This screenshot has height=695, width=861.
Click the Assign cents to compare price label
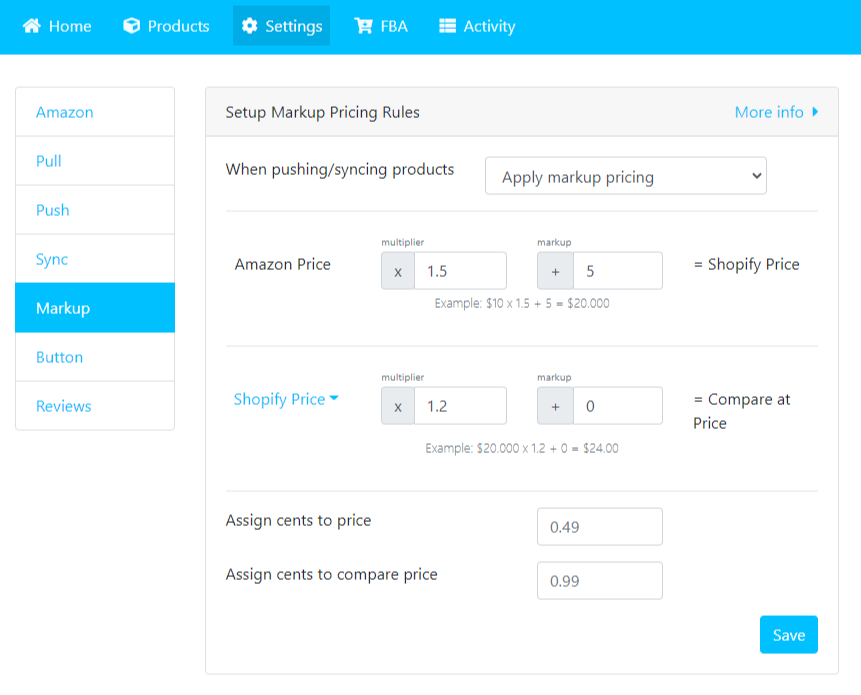click(x=332, y=574)
